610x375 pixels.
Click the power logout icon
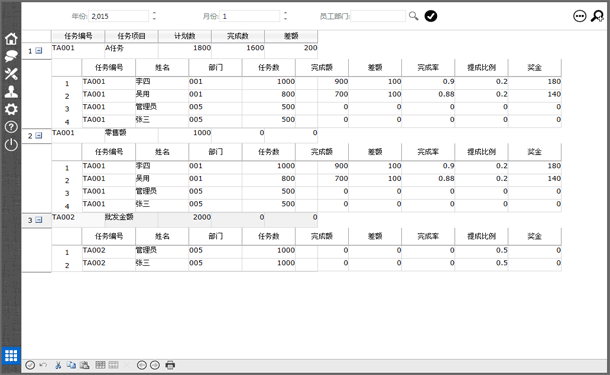pos(11,145)
